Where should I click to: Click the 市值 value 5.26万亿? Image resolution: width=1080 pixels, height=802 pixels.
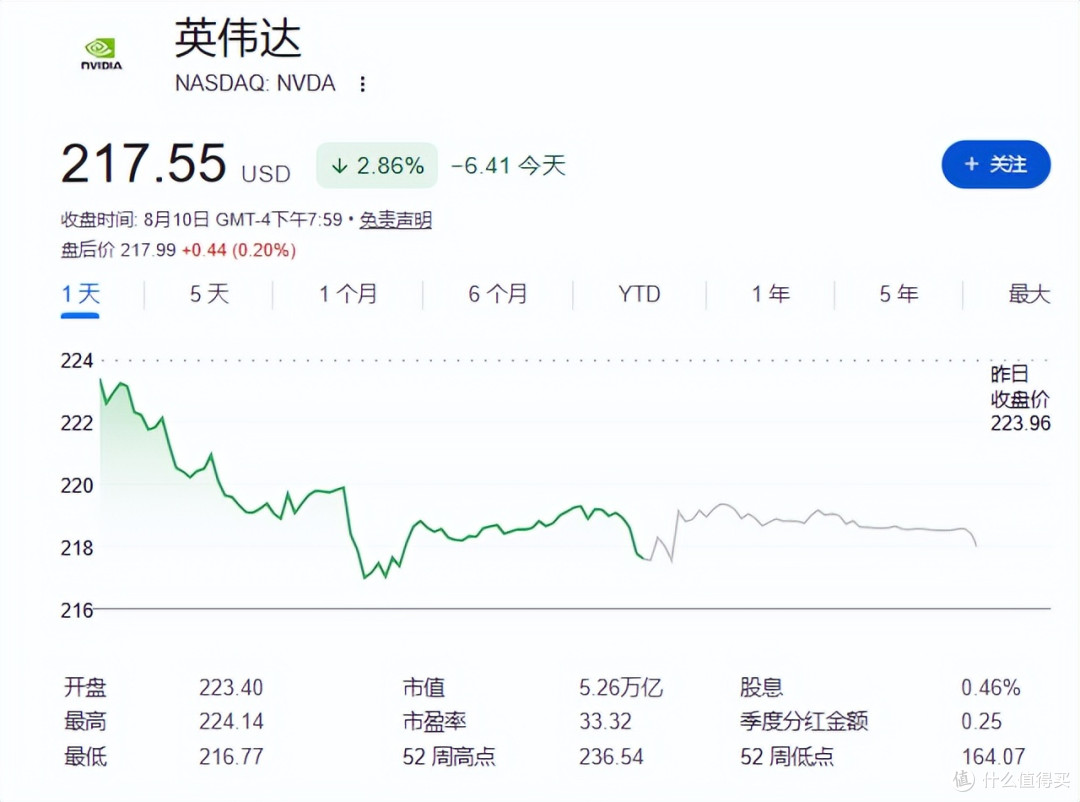[621, 688]
